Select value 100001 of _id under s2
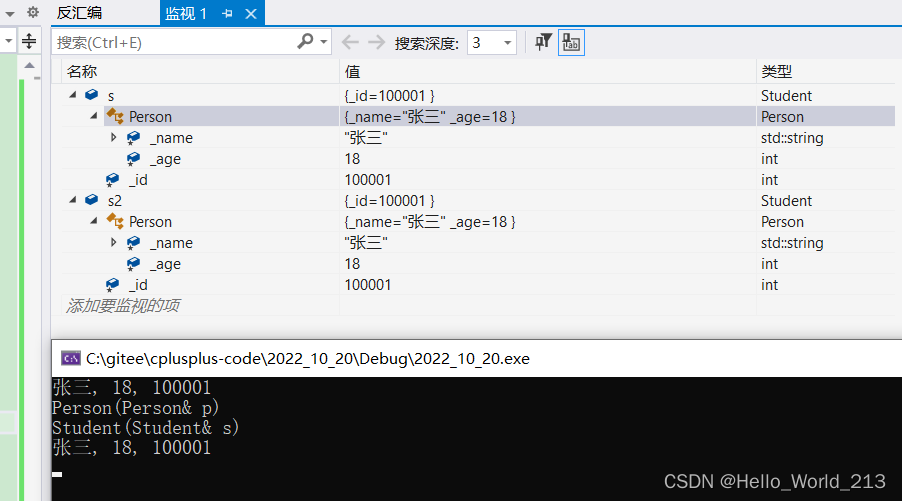 pyautogui.click(x=368, y=285)
